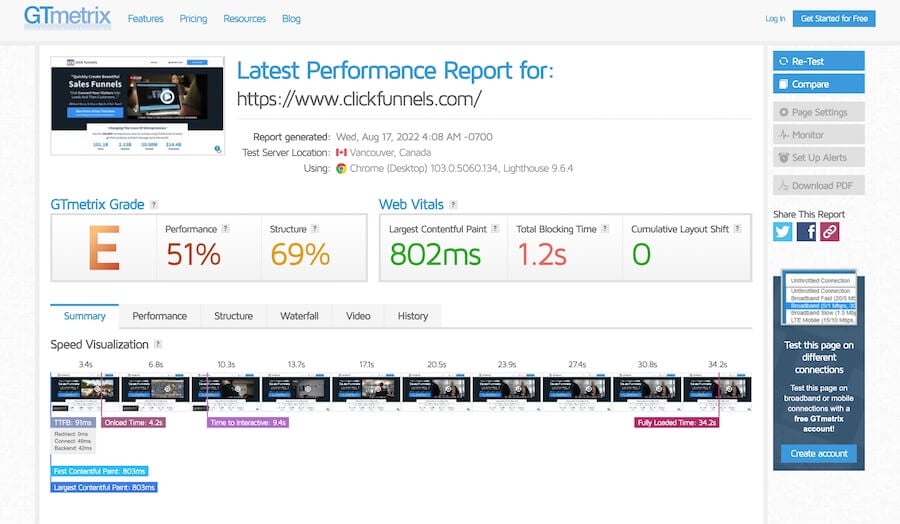Share report on Twitter icon
The image size is (900, 524).
(x=782, y=231)
